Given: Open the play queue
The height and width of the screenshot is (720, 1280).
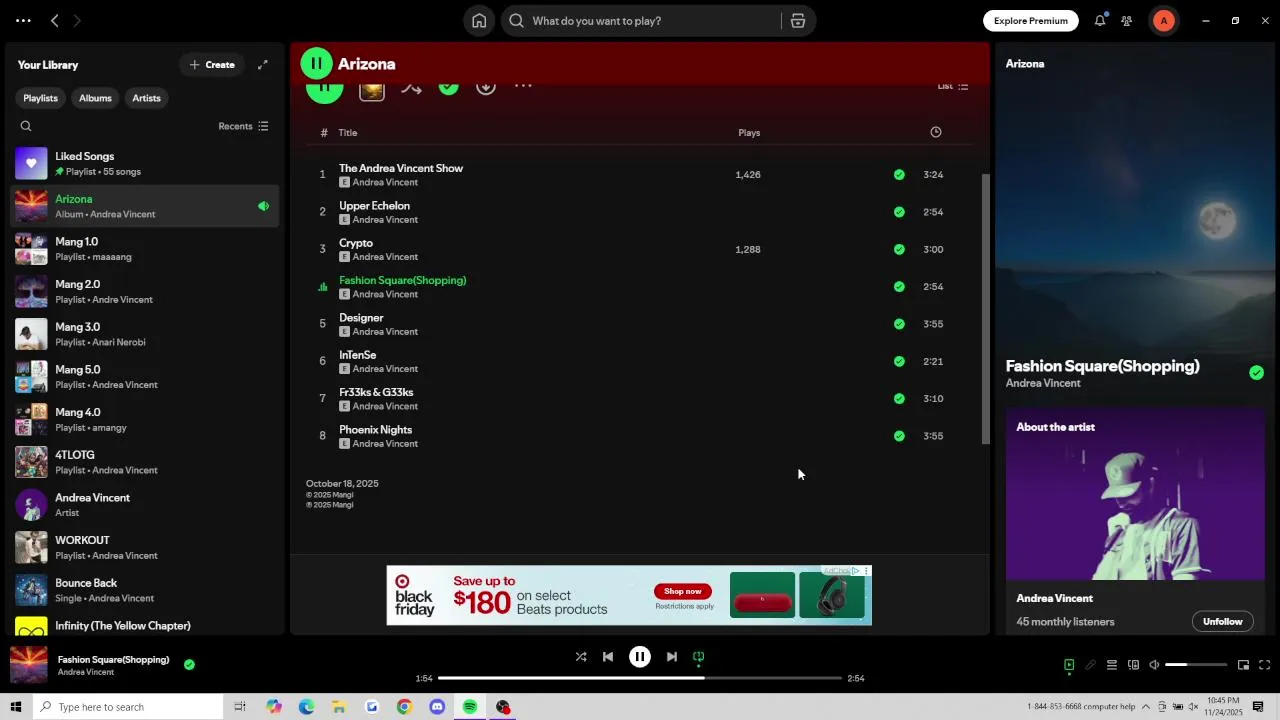Looking at the screenshot, I should tap(1111, 665).
